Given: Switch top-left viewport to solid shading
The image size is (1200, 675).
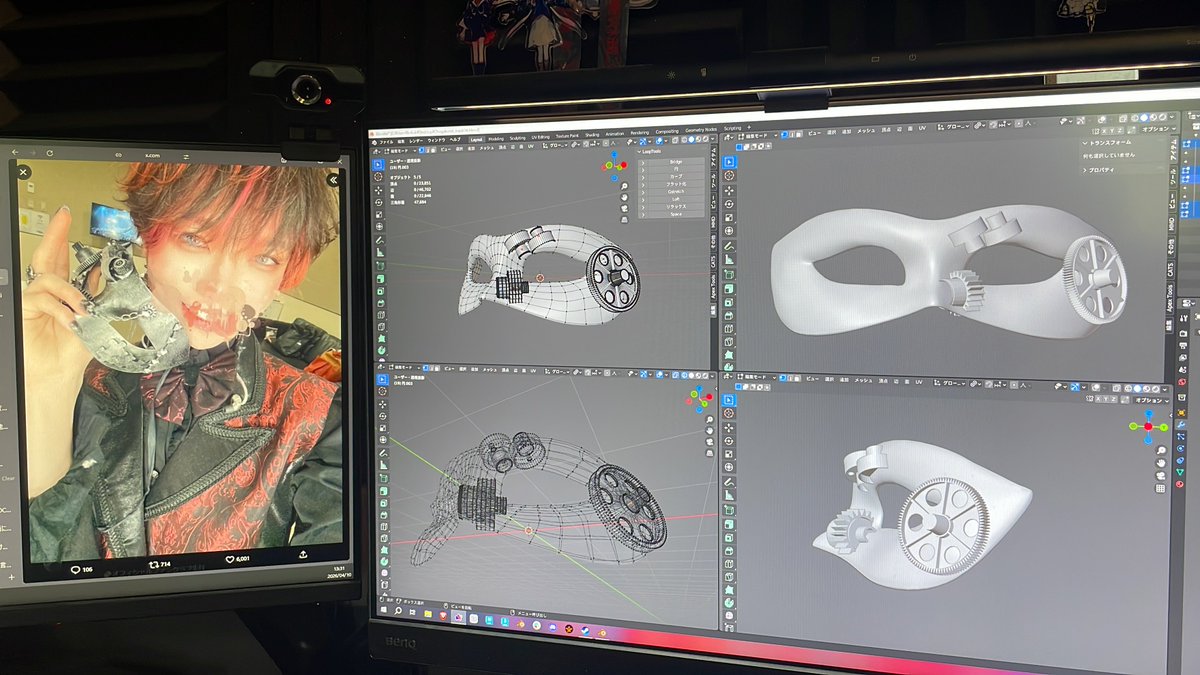Looking at the screenshot, I should click(x=691, y=139).
